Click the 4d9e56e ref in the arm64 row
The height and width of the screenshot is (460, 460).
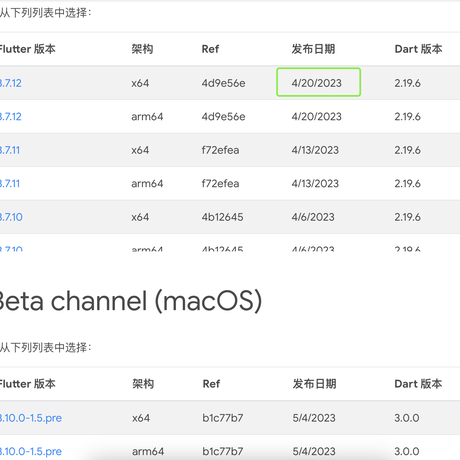(223, 117)
